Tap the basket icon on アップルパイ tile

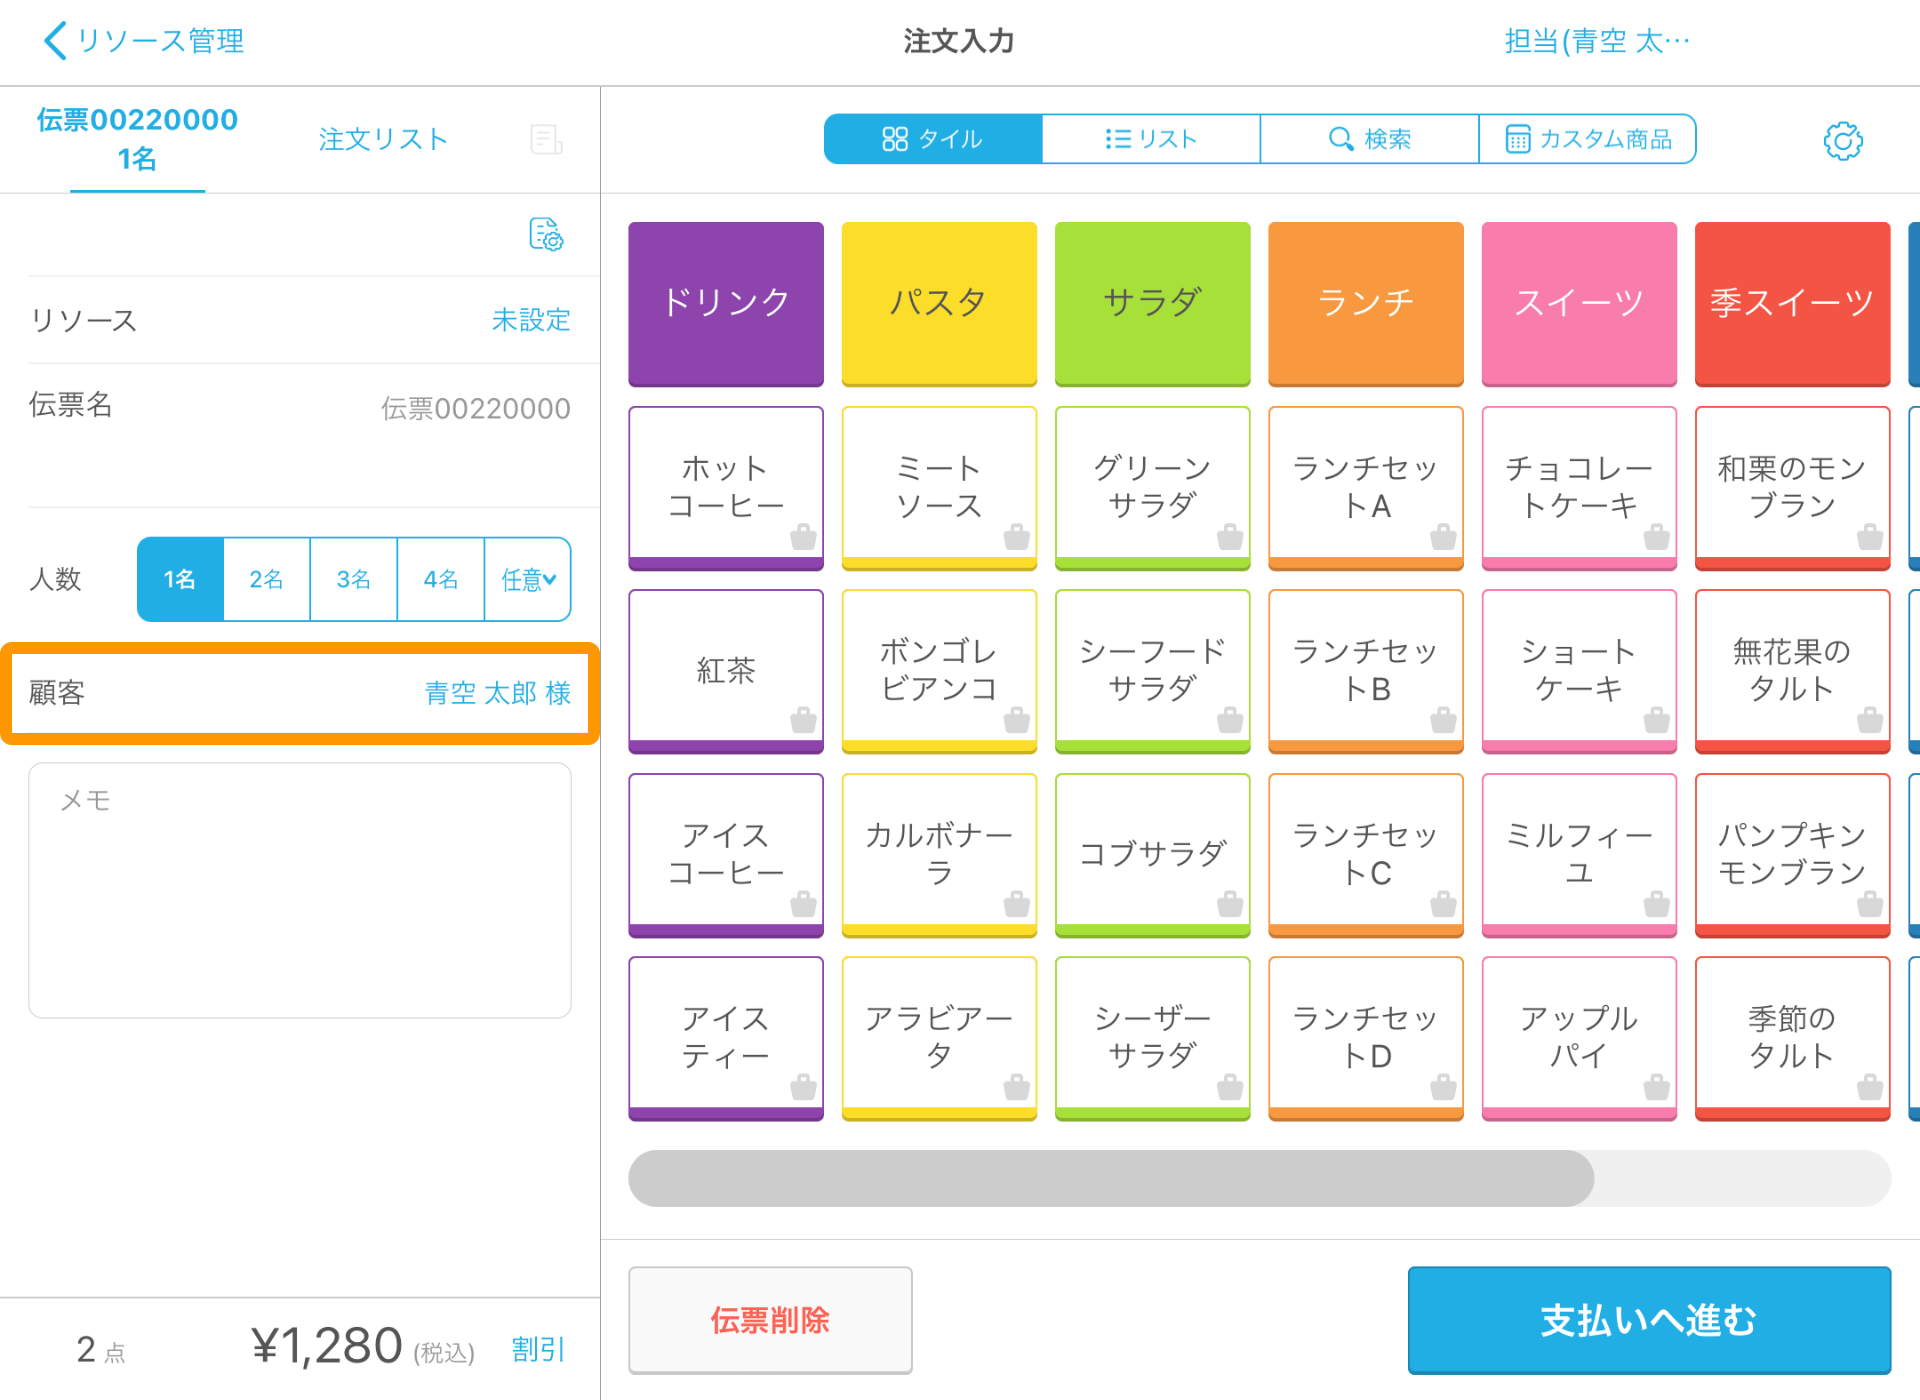coord(1657,1087)
